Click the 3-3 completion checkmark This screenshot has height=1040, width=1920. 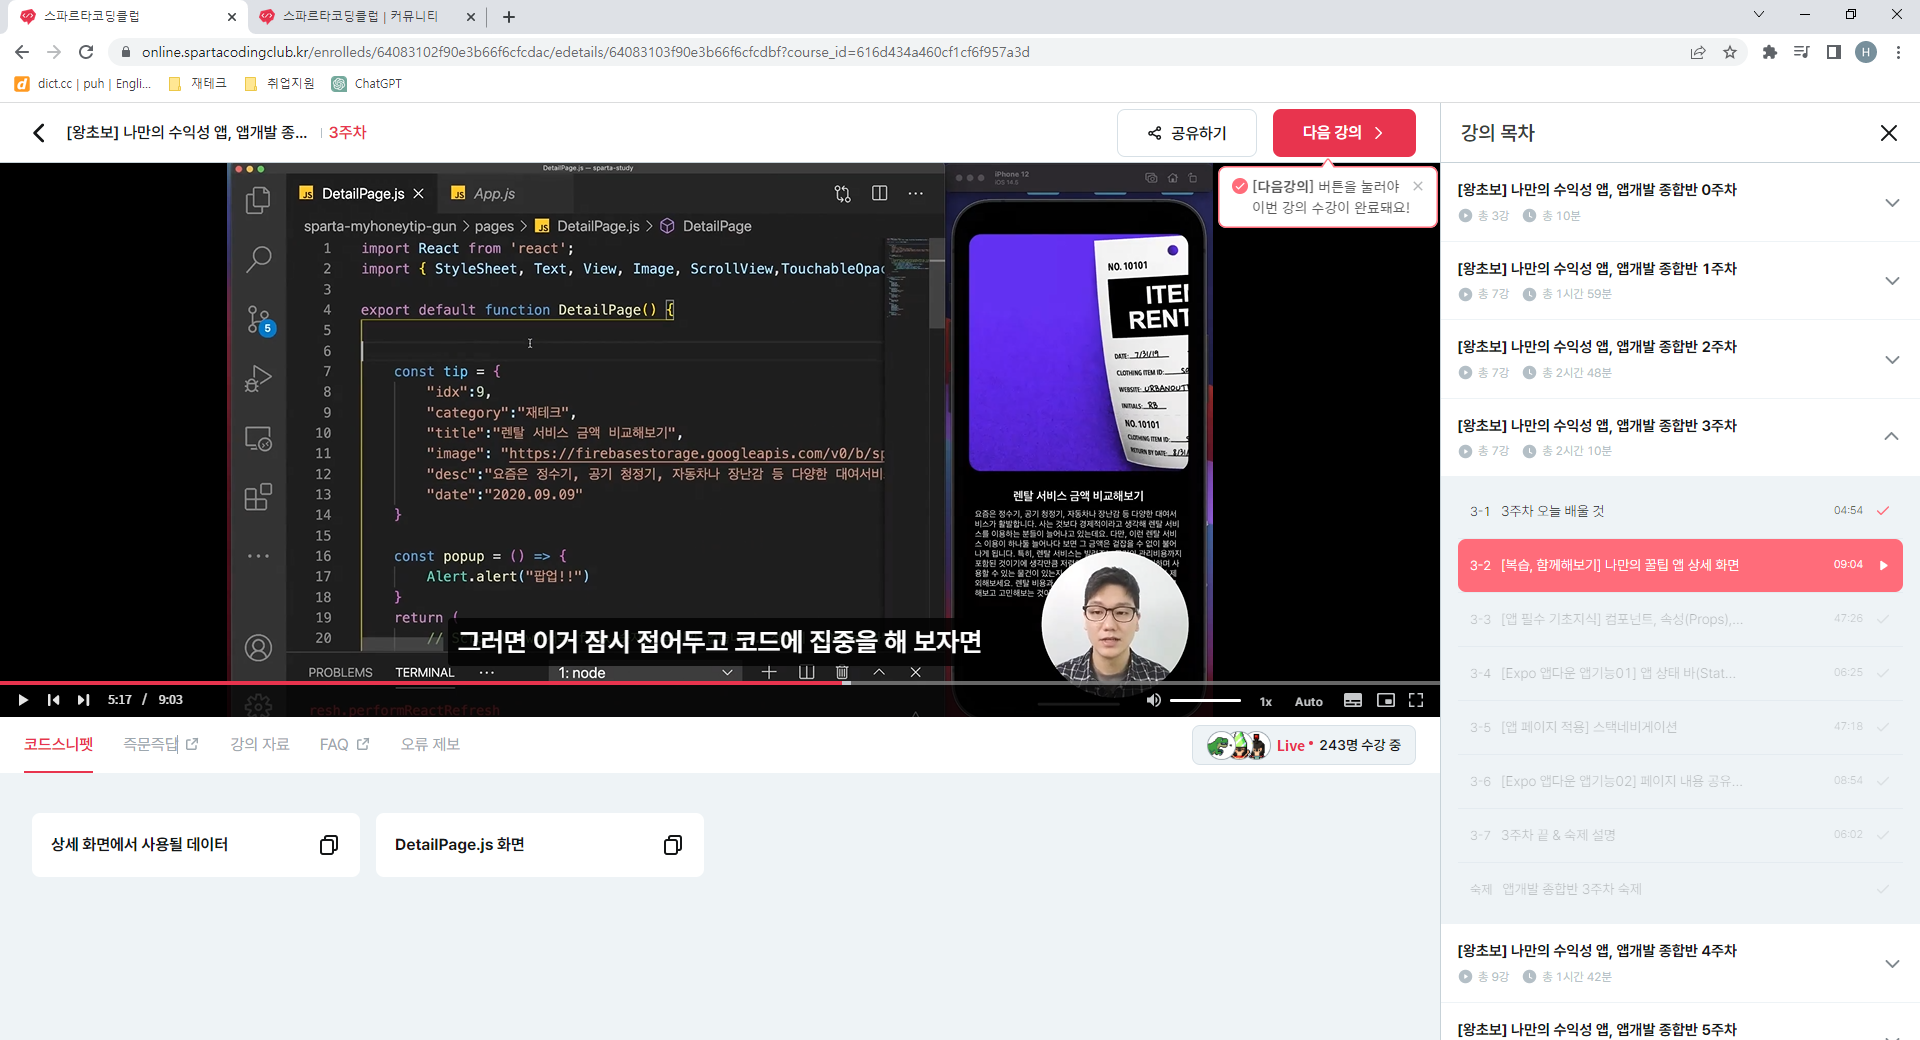pos(1883,619)
